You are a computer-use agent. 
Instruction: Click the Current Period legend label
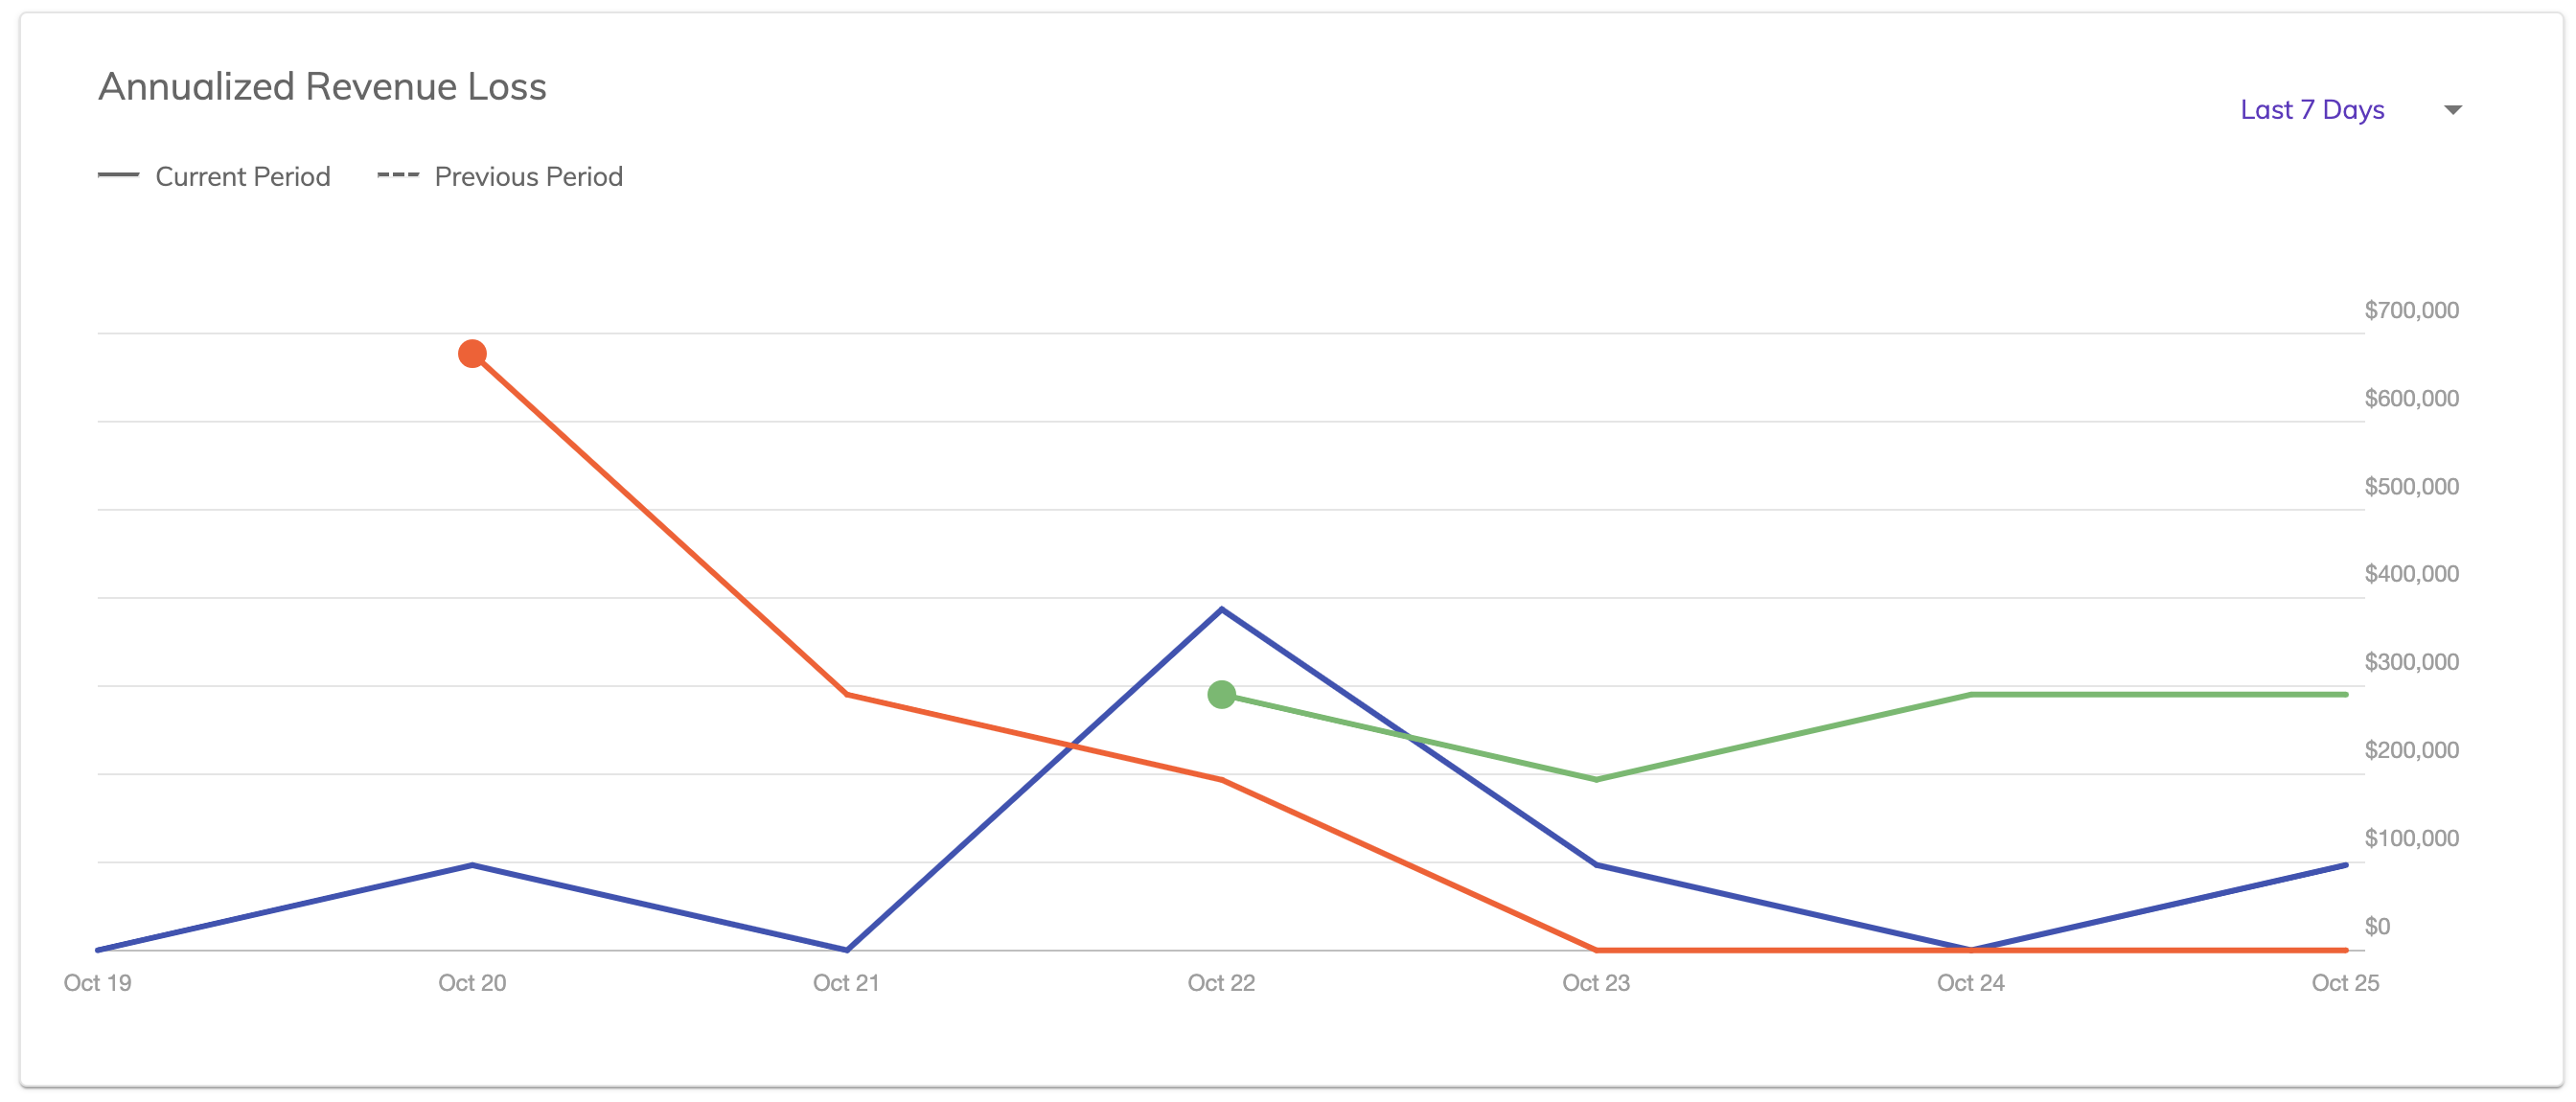242,177
